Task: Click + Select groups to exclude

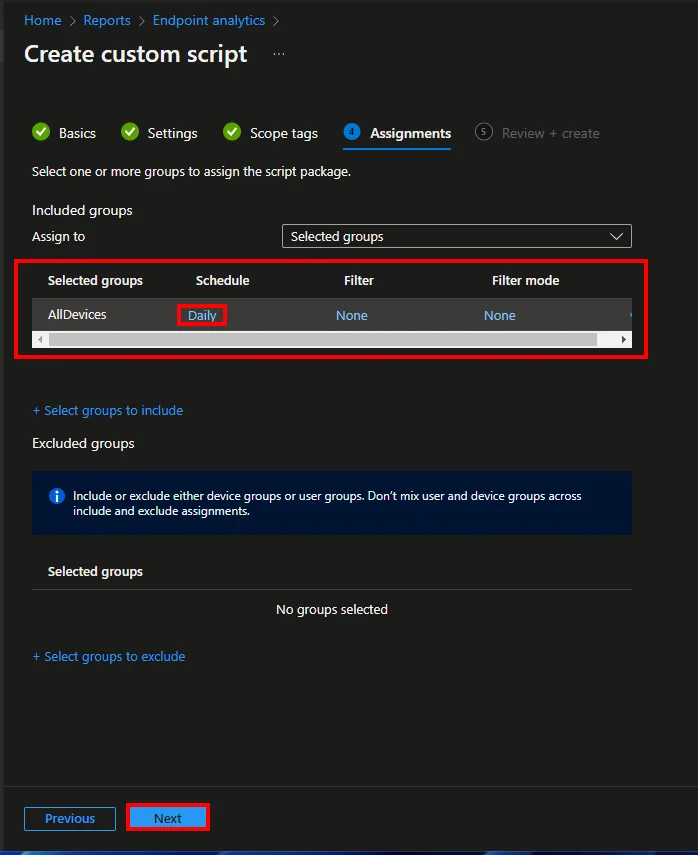Action: 109,657
